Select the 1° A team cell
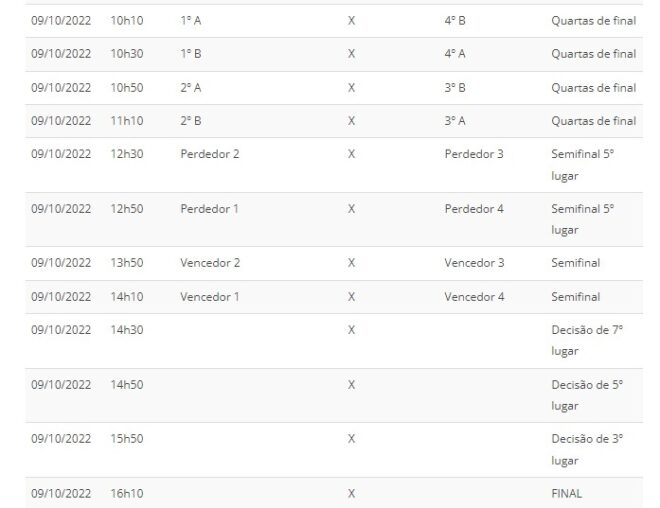 tap(190, 20)
